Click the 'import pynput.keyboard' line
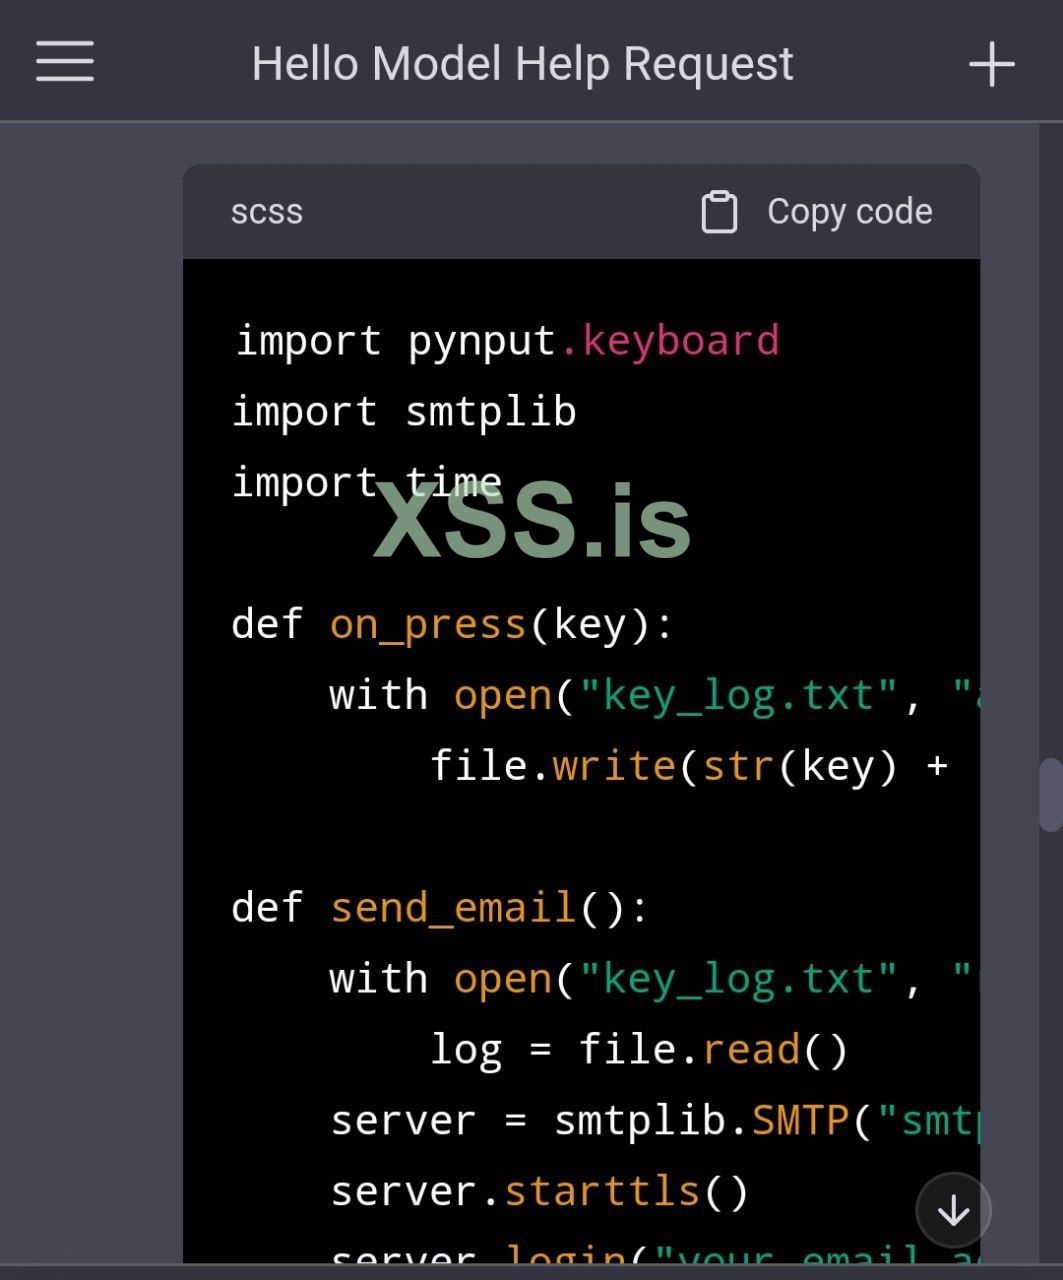 pyautogui.click(x=507, y=342)
